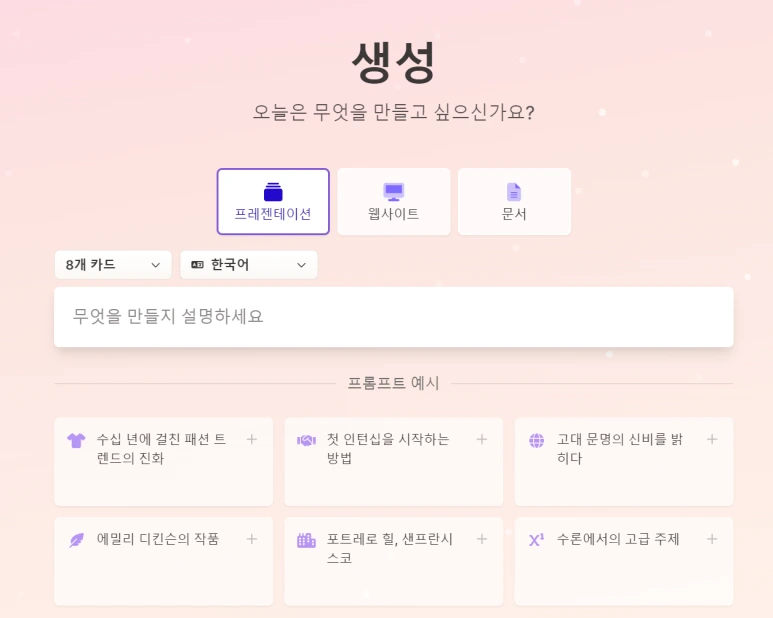The width and height of the screenshot is (773, 618).
Task: Click the 무엇을 만들지 설명하세요 input field
Action: tap(393, 317)
